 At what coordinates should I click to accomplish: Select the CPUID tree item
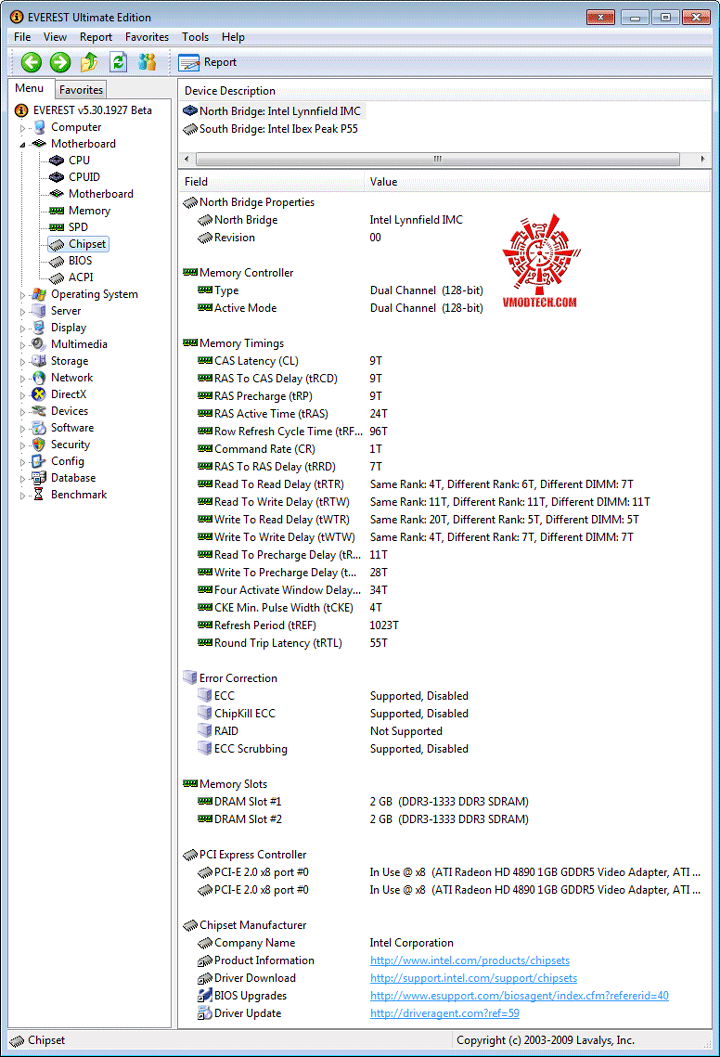tap(84, 177)
